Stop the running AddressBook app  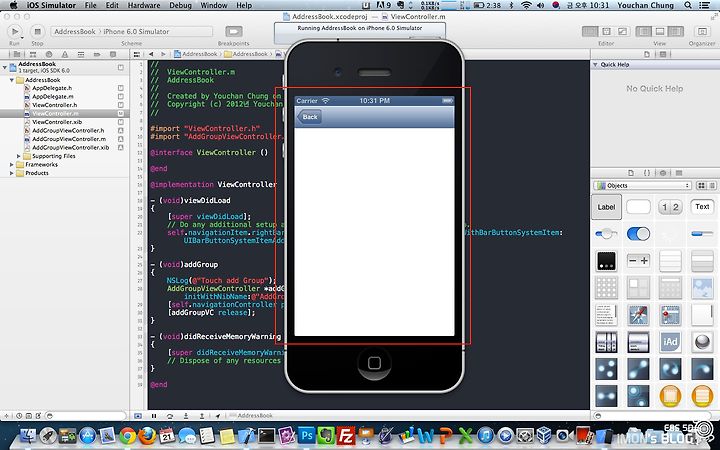click(37, 31)
